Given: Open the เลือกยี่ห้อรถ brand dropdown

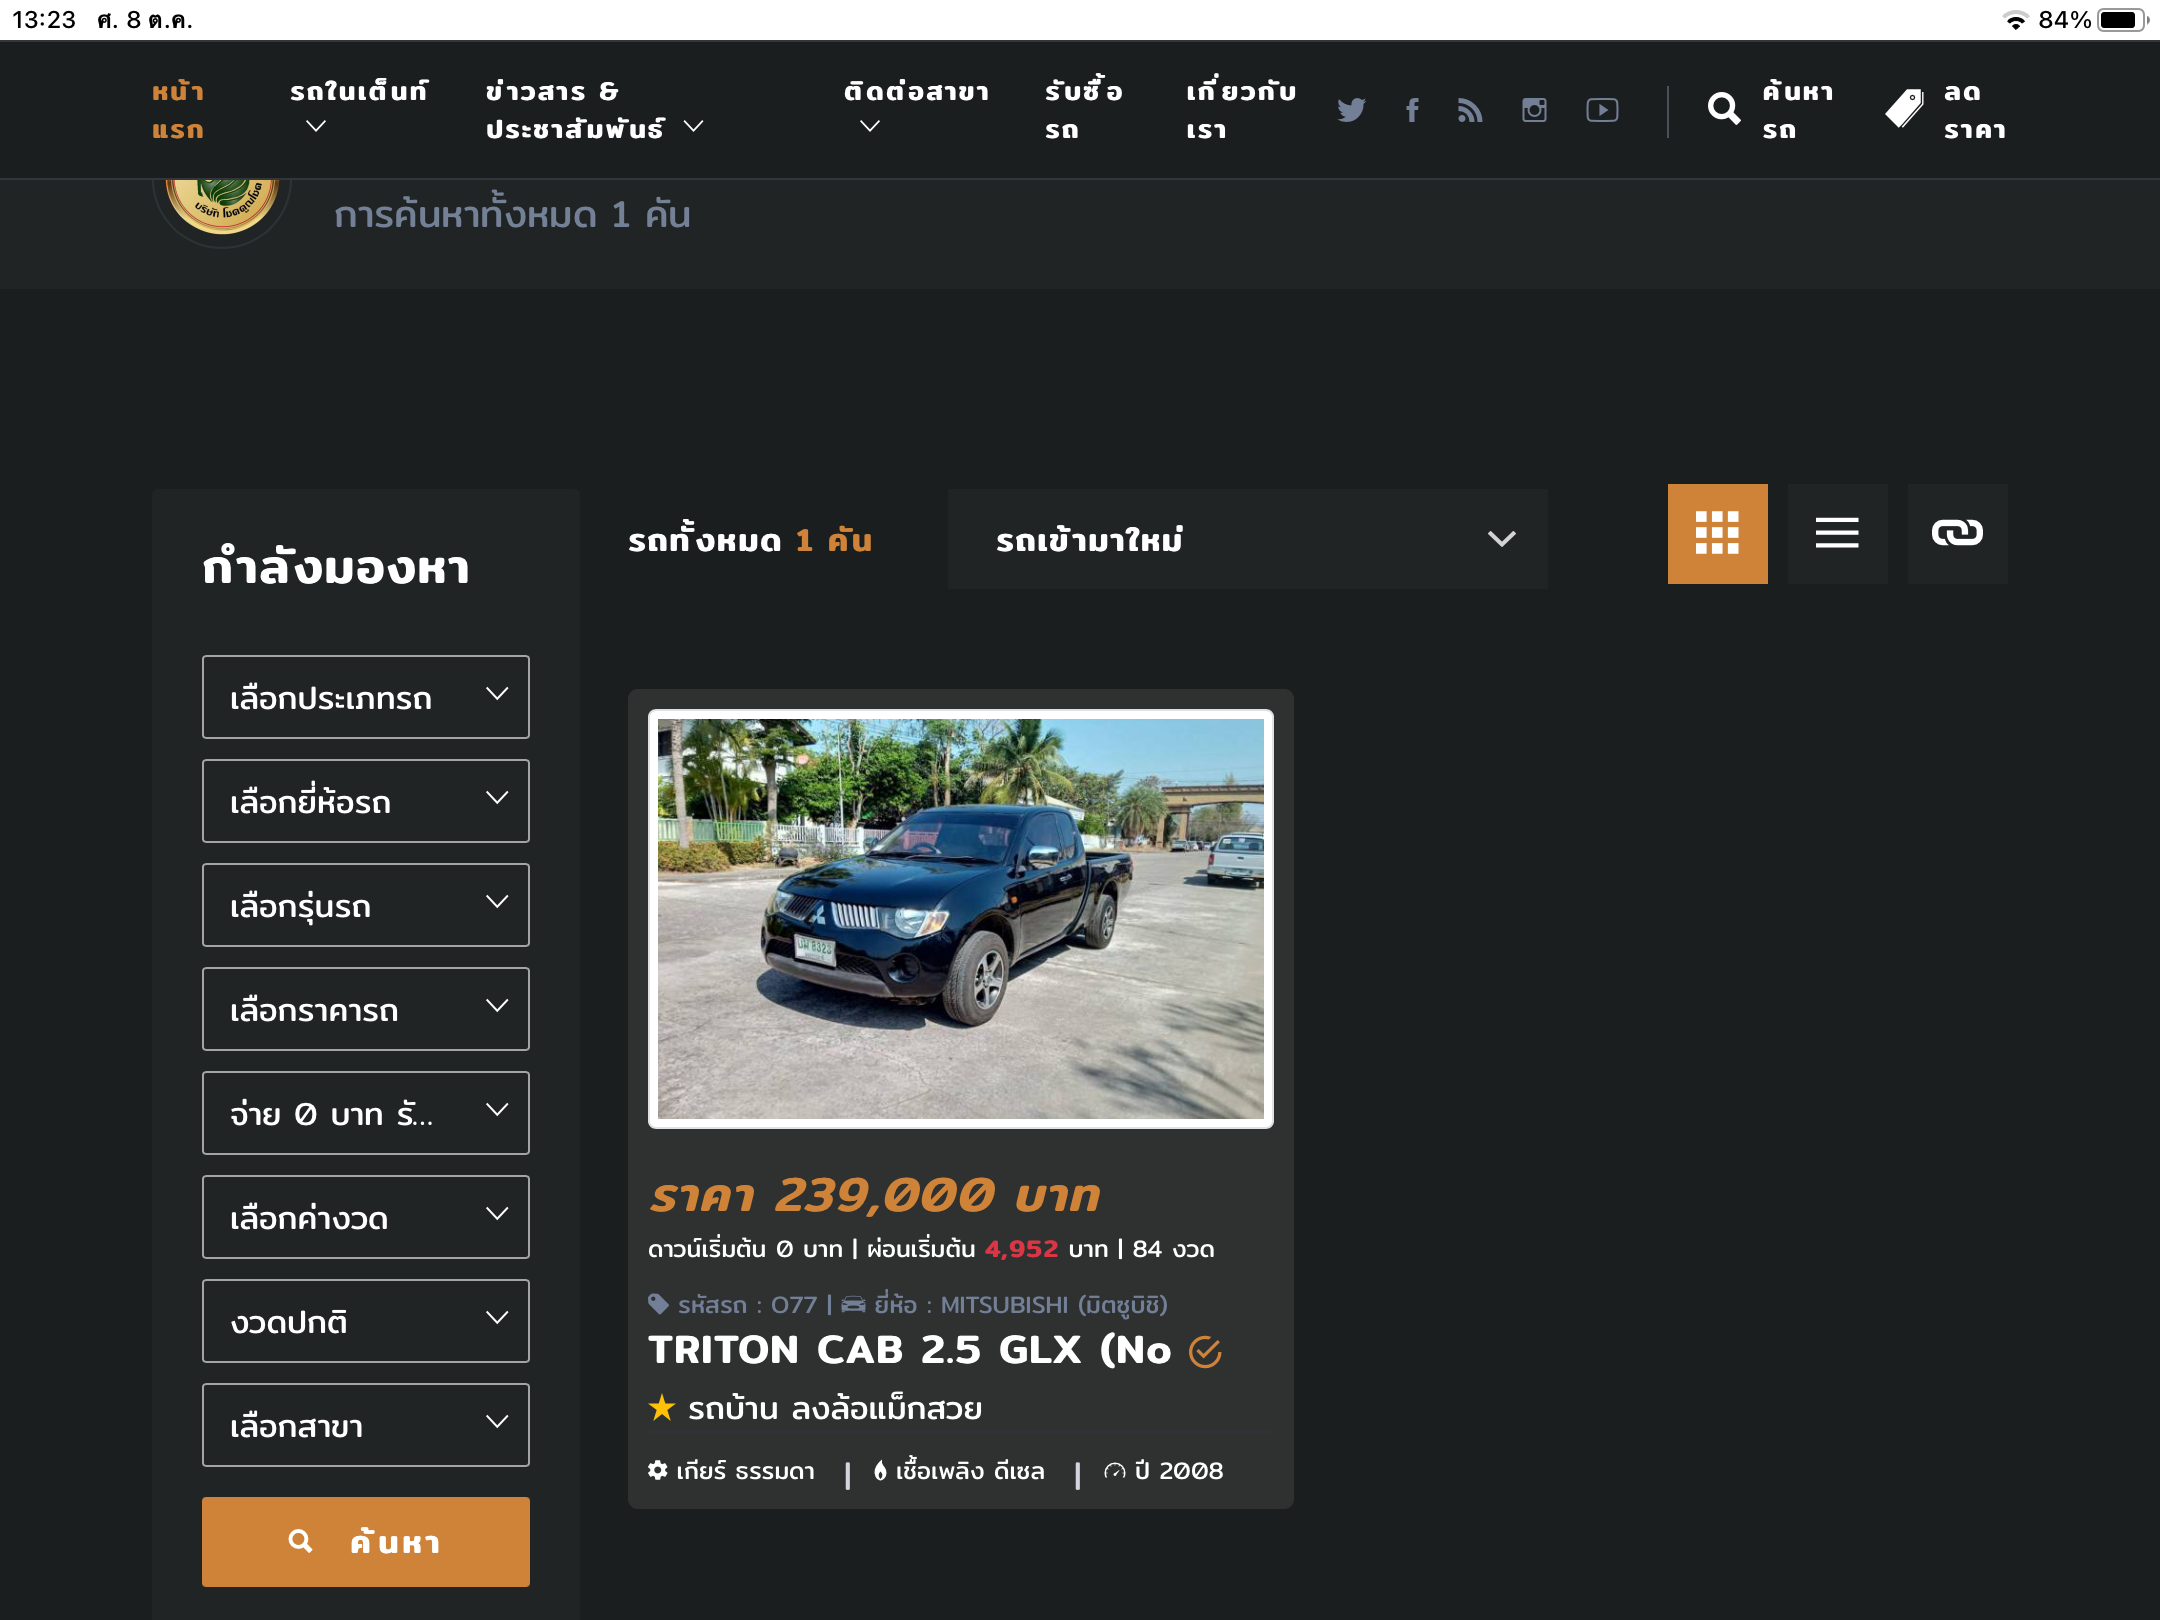Looking at the screenshot, I should click(x=365, y=801).
